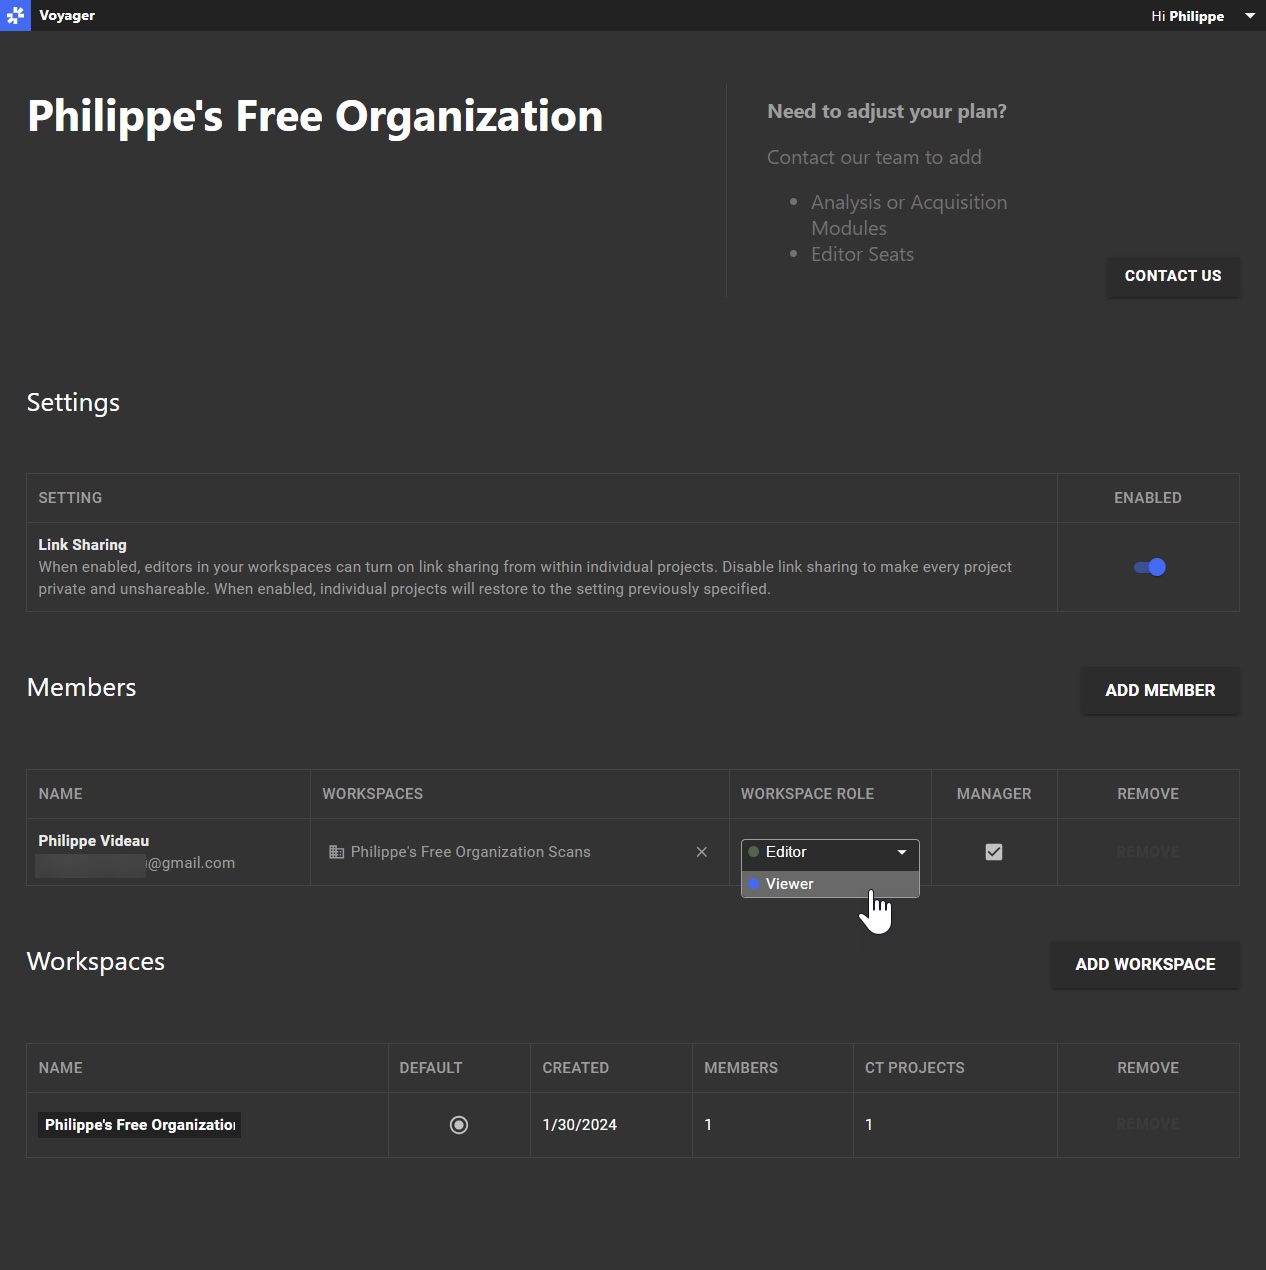1266x1270 pixels.
Task: Click the Add Member button
Action: (1160, 690)
